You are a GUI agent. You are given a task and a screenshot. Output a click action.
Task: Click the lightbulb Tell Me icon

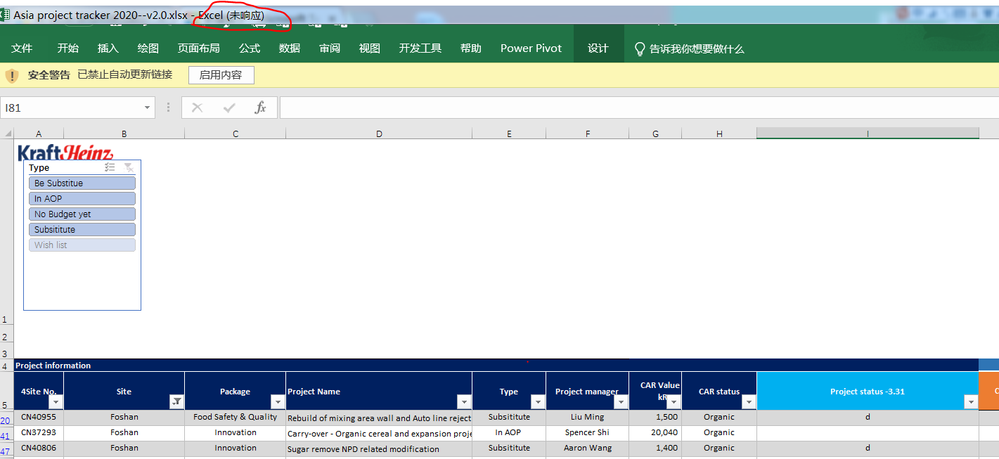640,49
